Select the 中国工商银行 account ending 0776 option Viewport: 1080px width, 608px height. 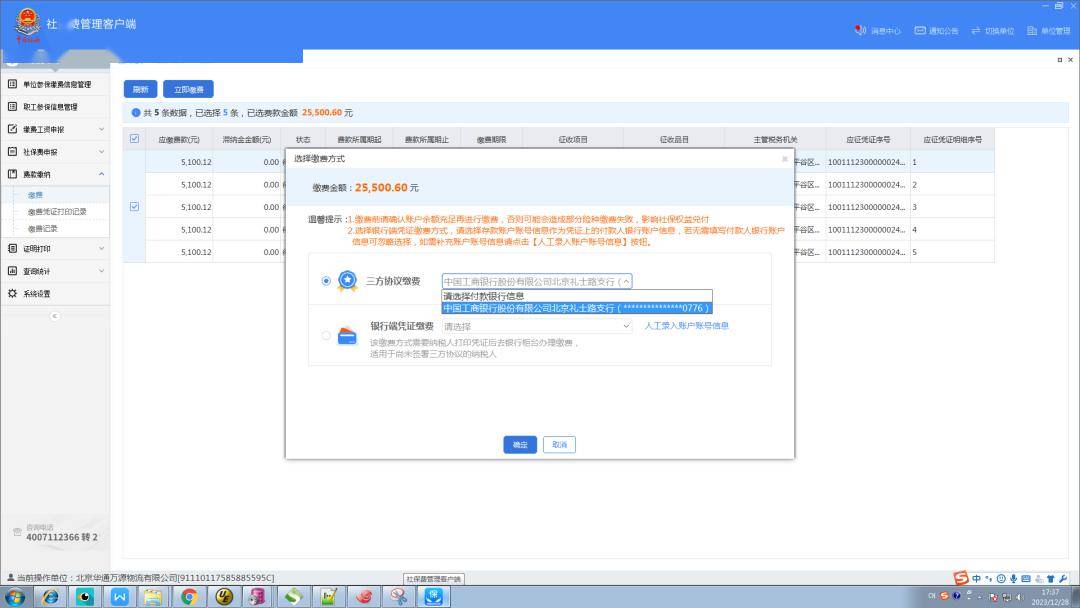pyautogui.click(x=577, y=308)
